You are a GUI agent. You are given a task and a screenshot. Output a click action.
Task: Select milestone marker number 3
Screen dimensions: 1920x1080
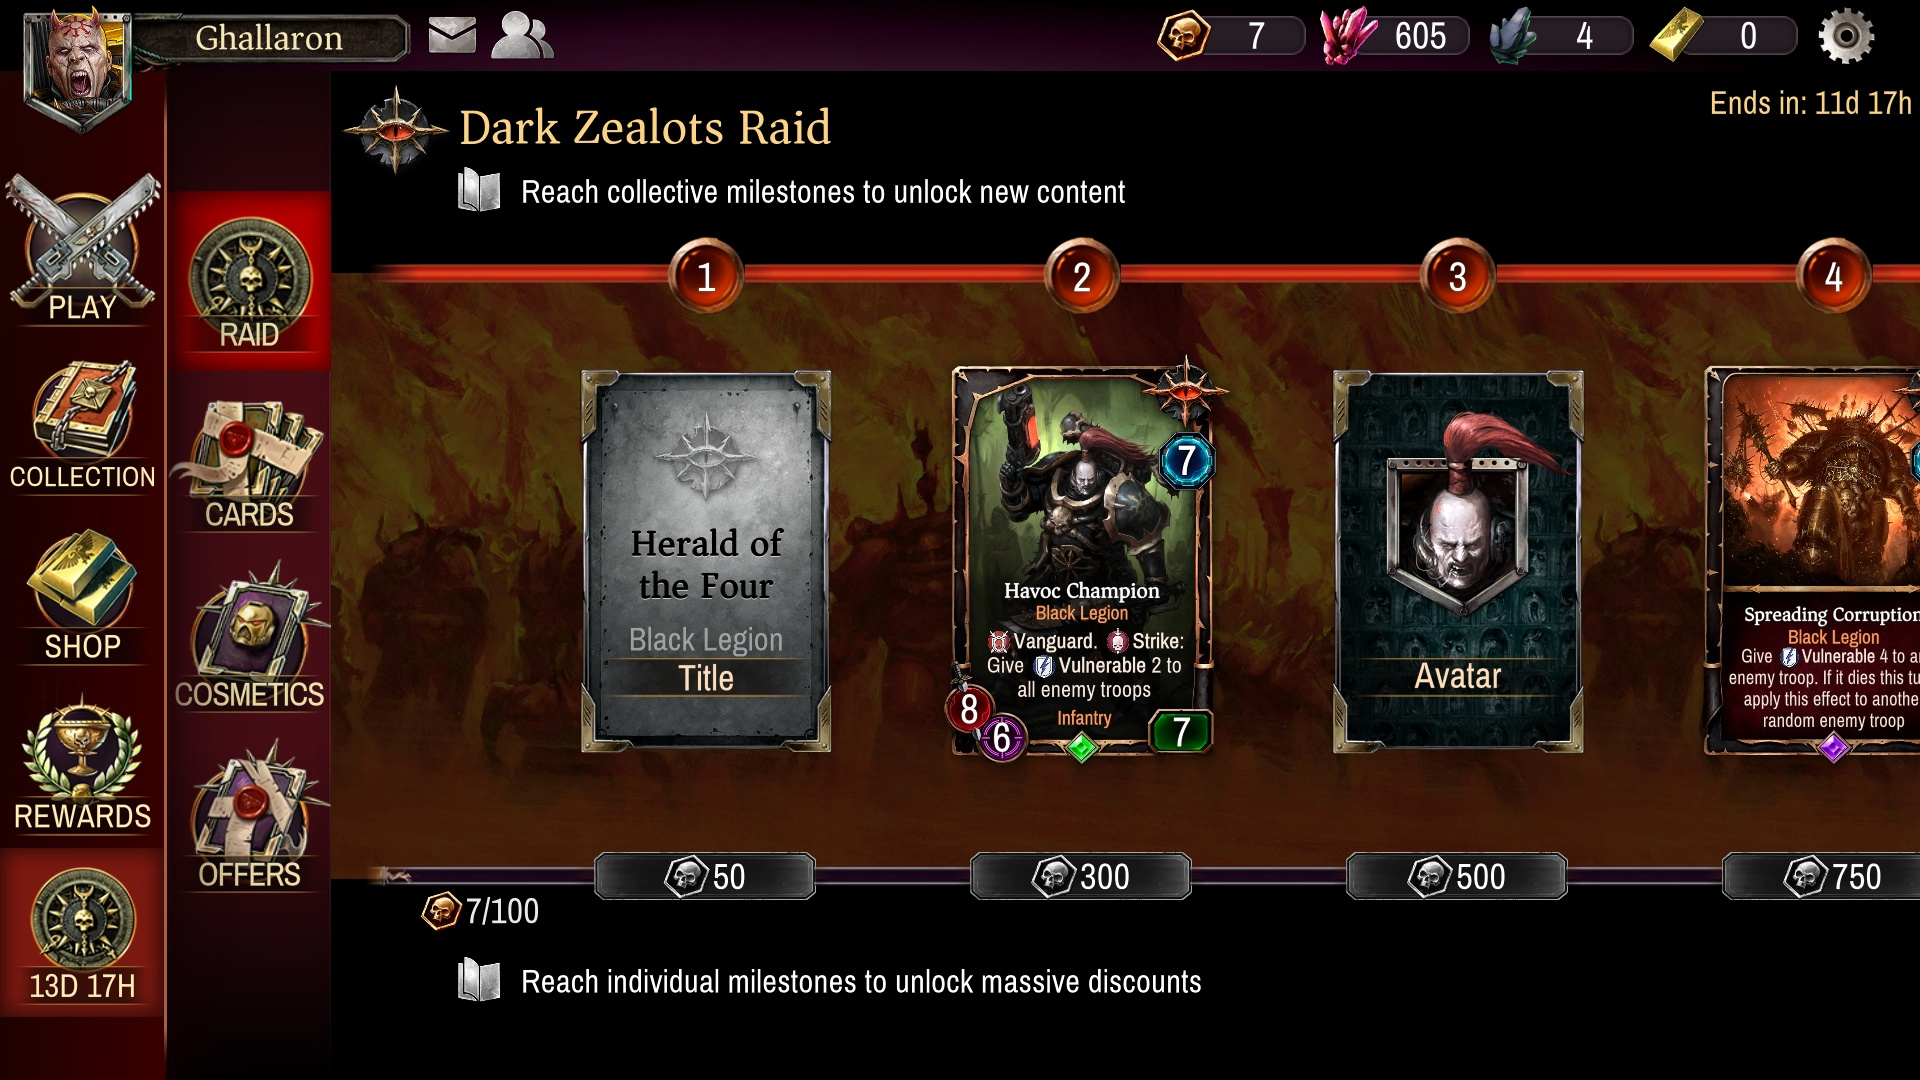1458,276
